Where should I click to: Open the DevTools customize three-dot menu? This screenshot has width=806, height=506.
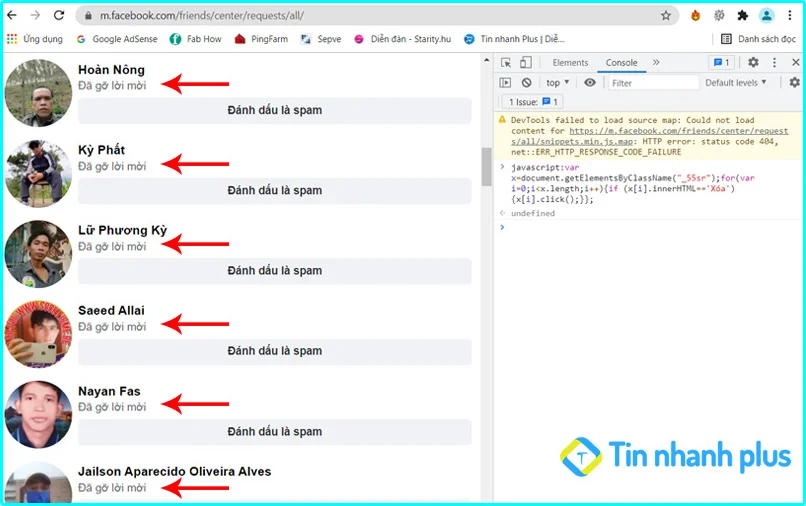pos(774,63)
